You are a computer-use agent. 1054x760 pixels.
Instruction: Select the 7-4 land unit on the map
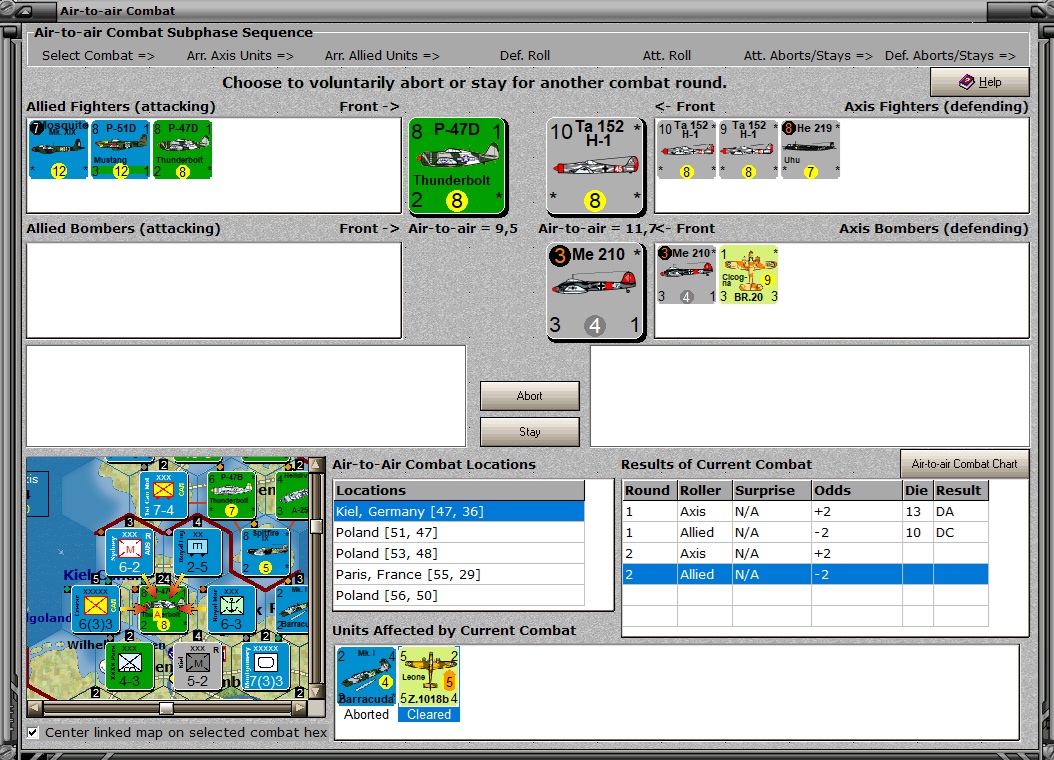[x=163, y=495]
